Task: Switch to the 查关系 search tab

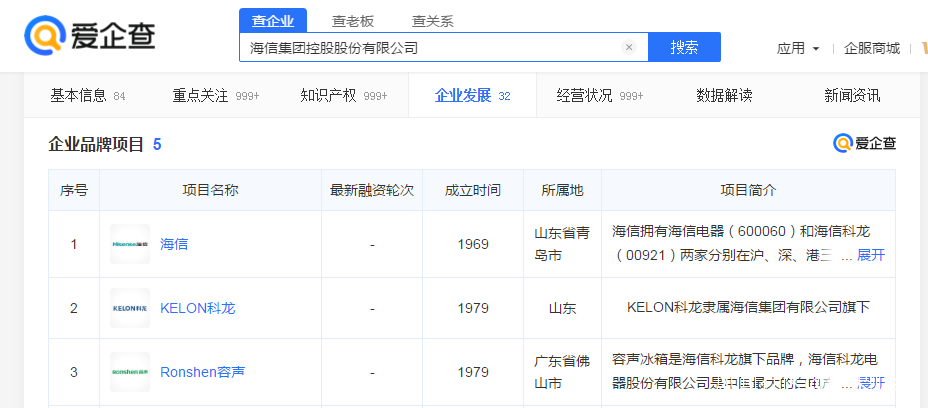Action: (x=432, y=20)
